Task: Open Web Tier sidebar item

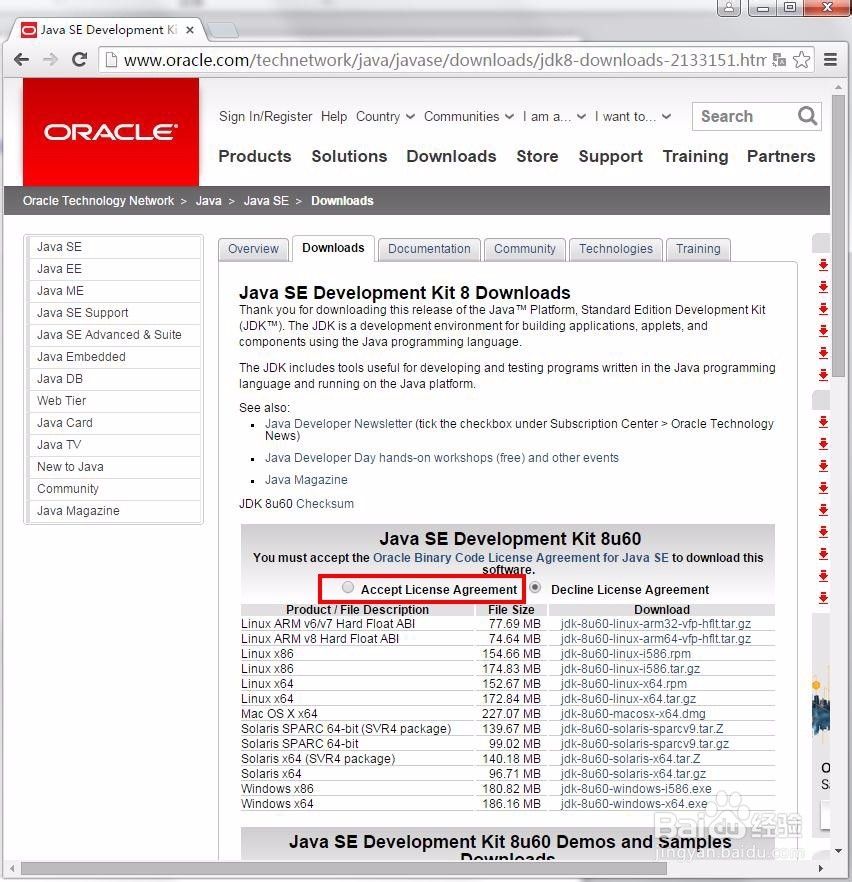Action: (115, 400)
